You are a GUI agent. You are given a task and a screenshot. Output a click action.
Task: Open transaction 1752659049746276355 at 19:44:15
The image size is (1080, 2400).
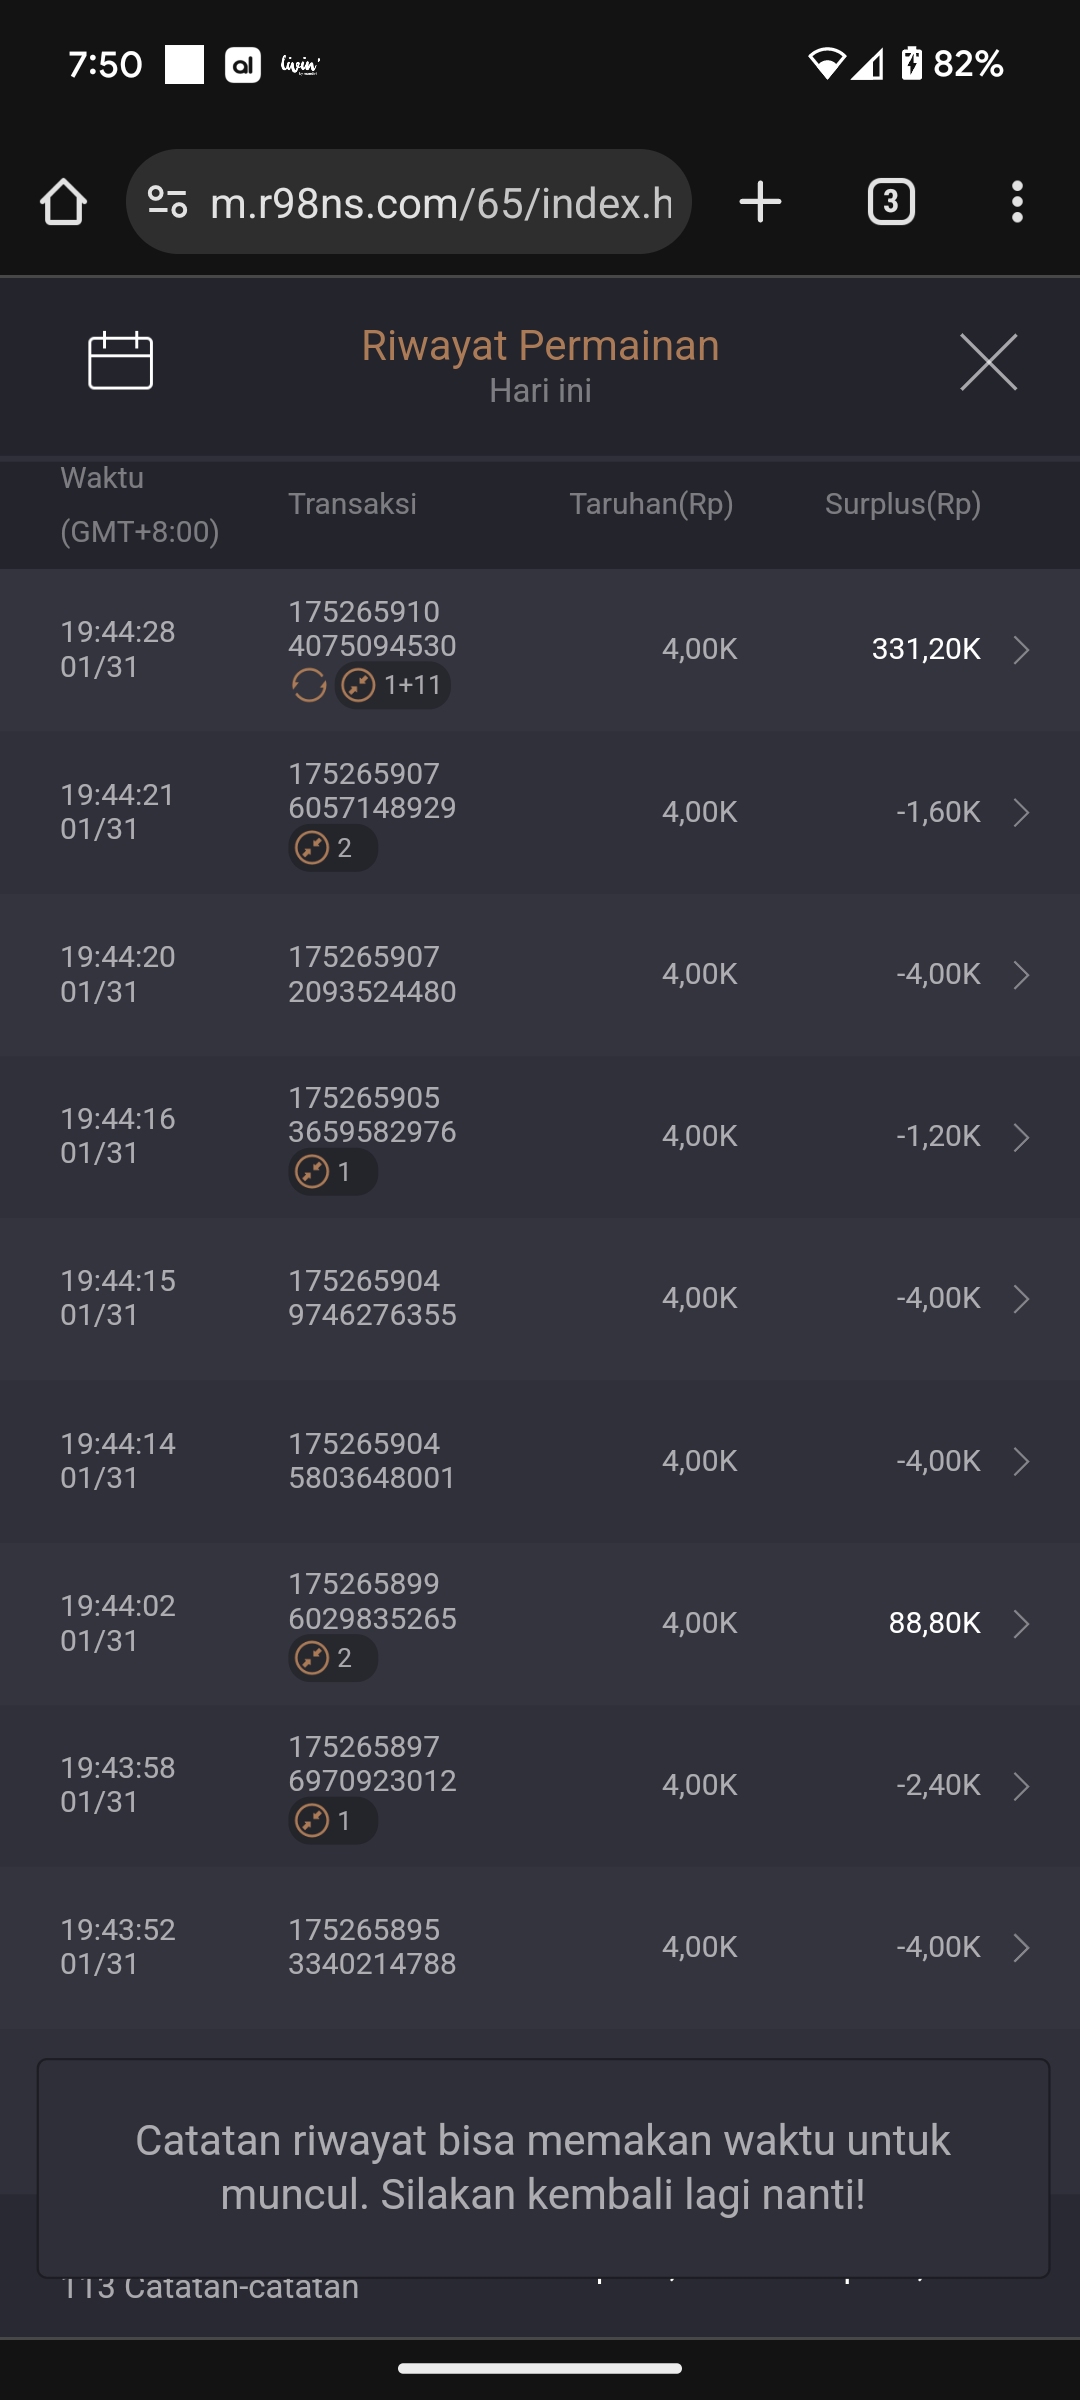click(372, 1298)
